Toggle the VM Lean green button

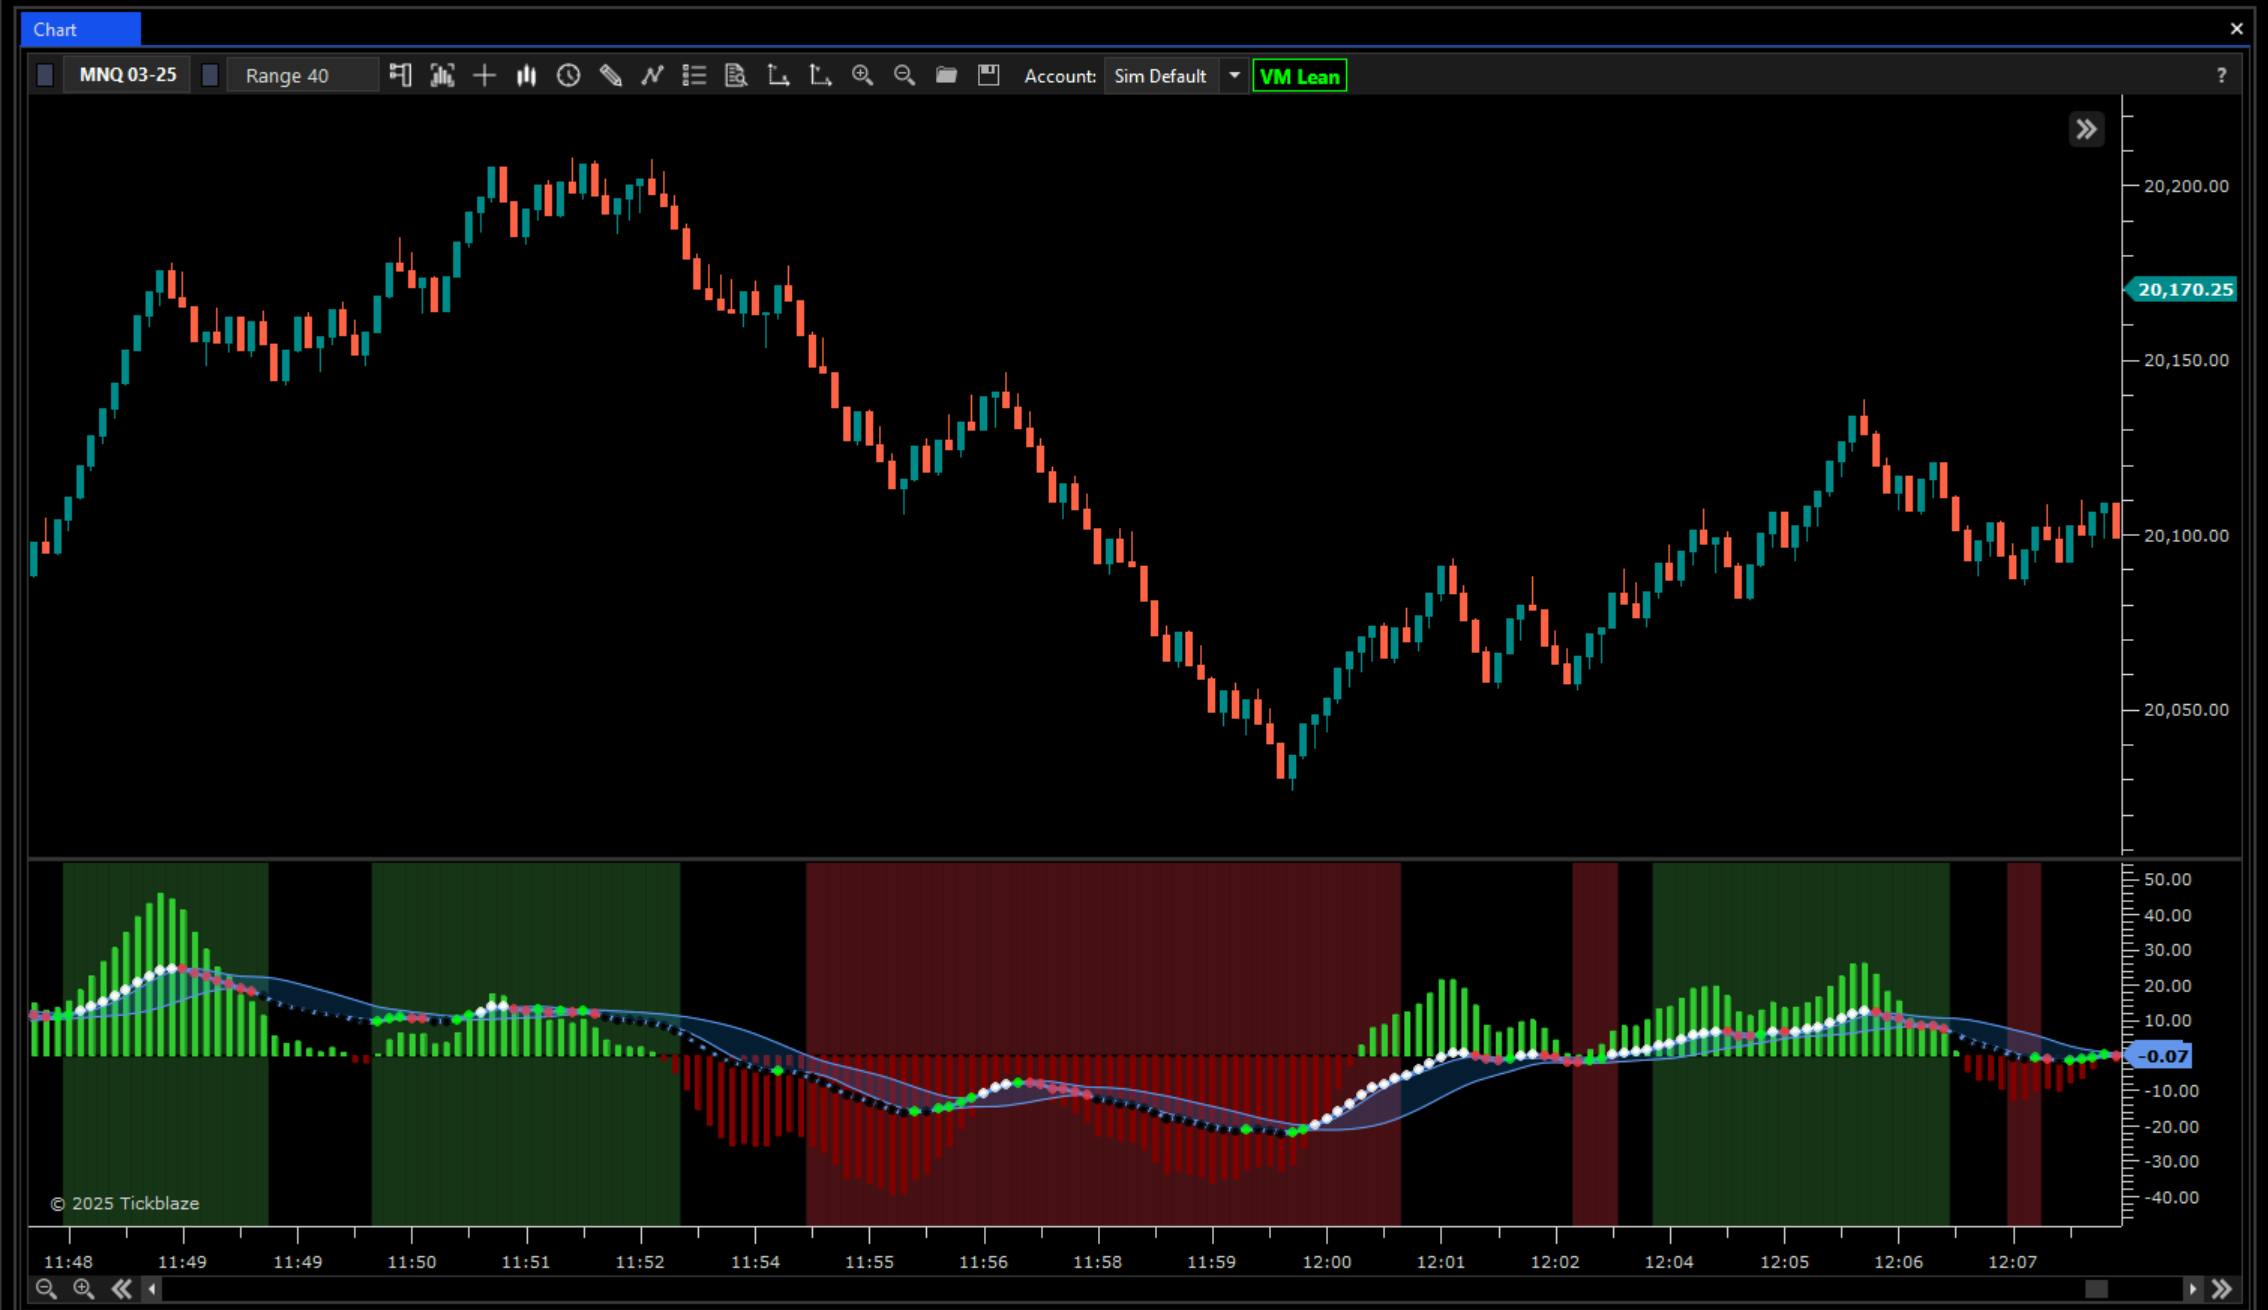pyautogui.click(x=1299, y=76)
